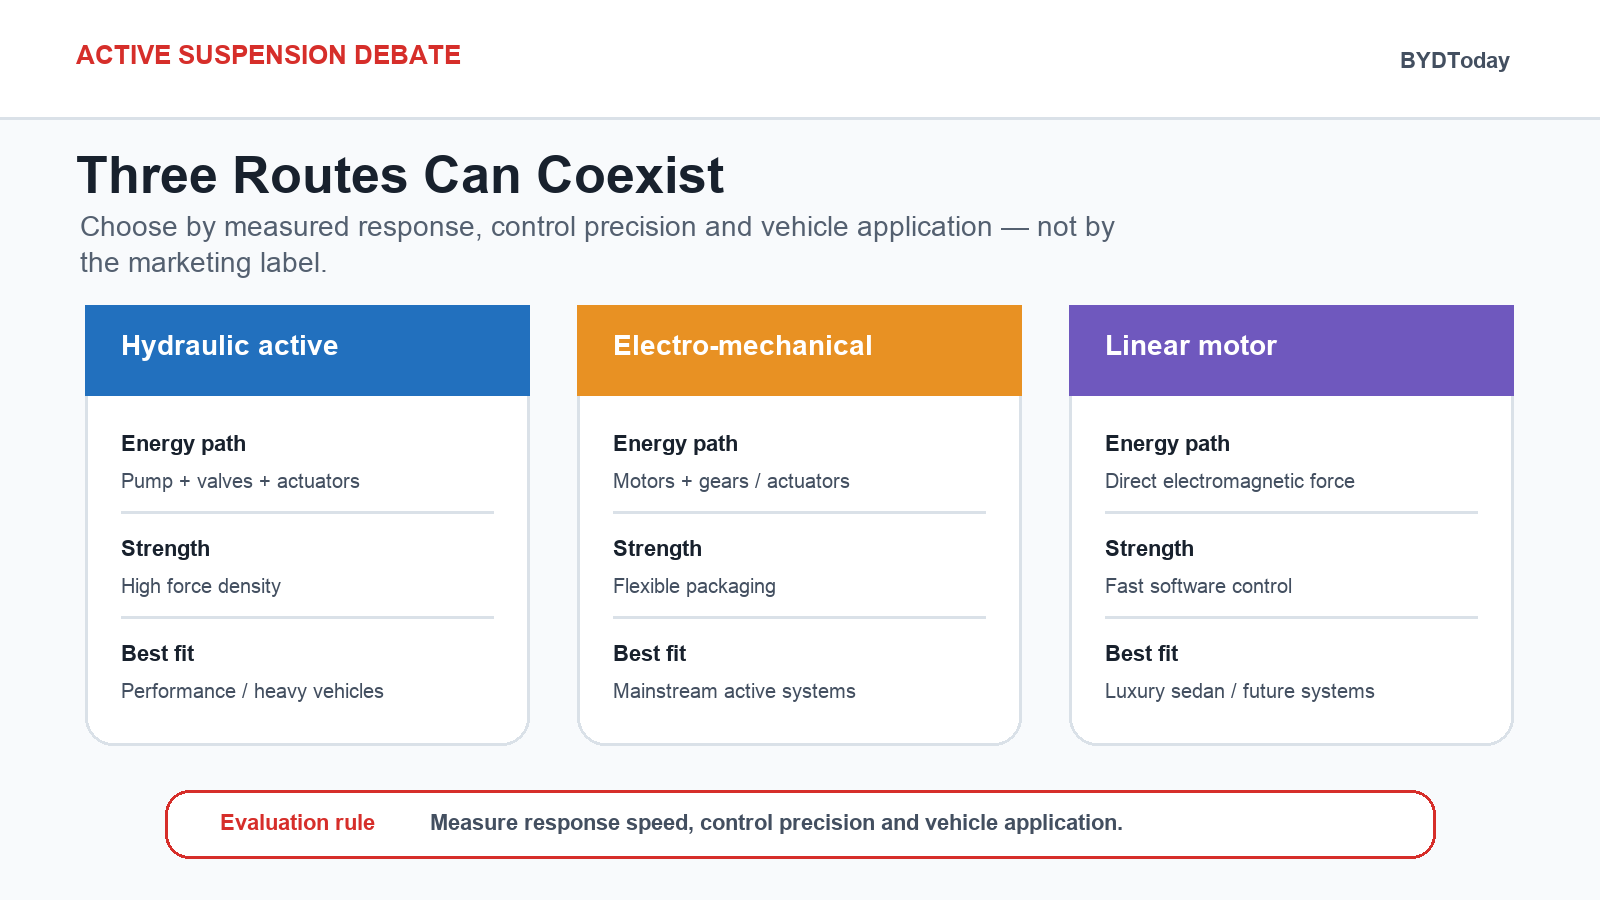Select Fast software control text
The width and height of the screenshot is (1600, 900).
point(1198,586)
